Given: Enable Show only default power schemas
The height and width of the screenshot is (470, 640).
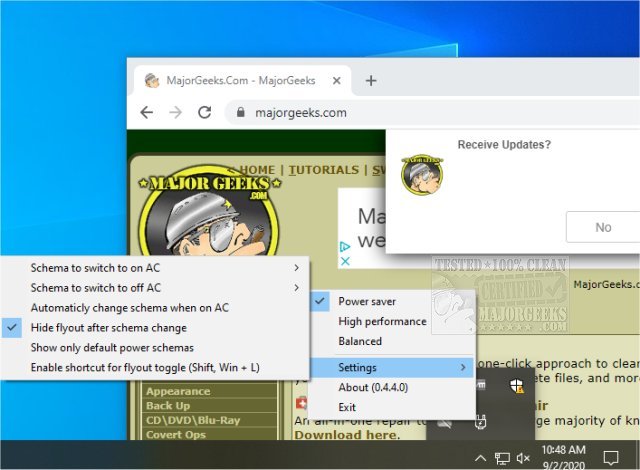Looking at the screenshot, I should [x=155, y=348].
